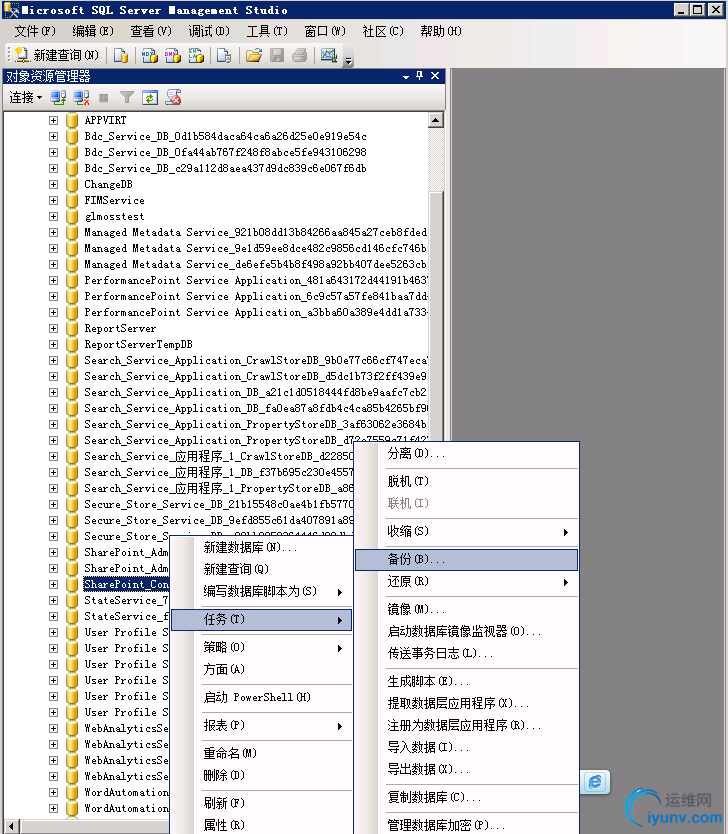Image resolution: width=728 pixels, height=834 pixels.
Task: Expand the glmosstest database node
Action: 53,216
